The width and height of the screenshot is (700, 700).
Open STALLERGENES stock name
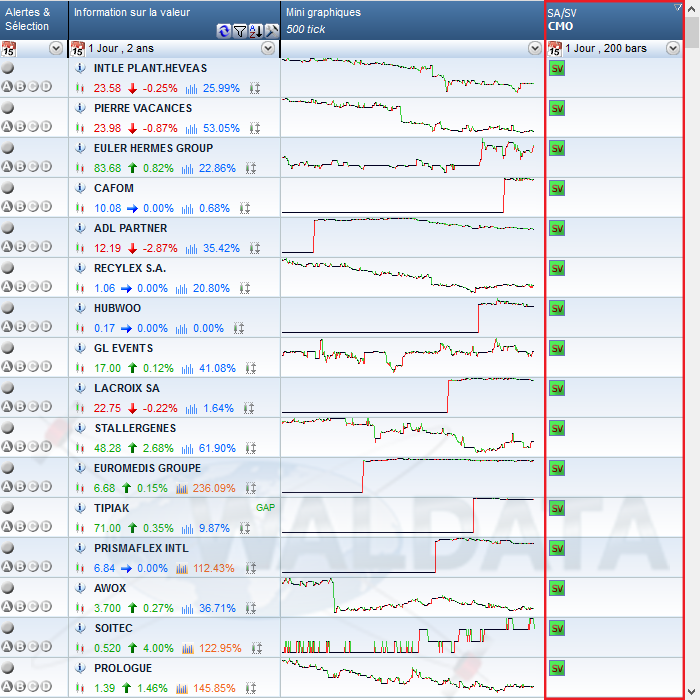[135, 428]
